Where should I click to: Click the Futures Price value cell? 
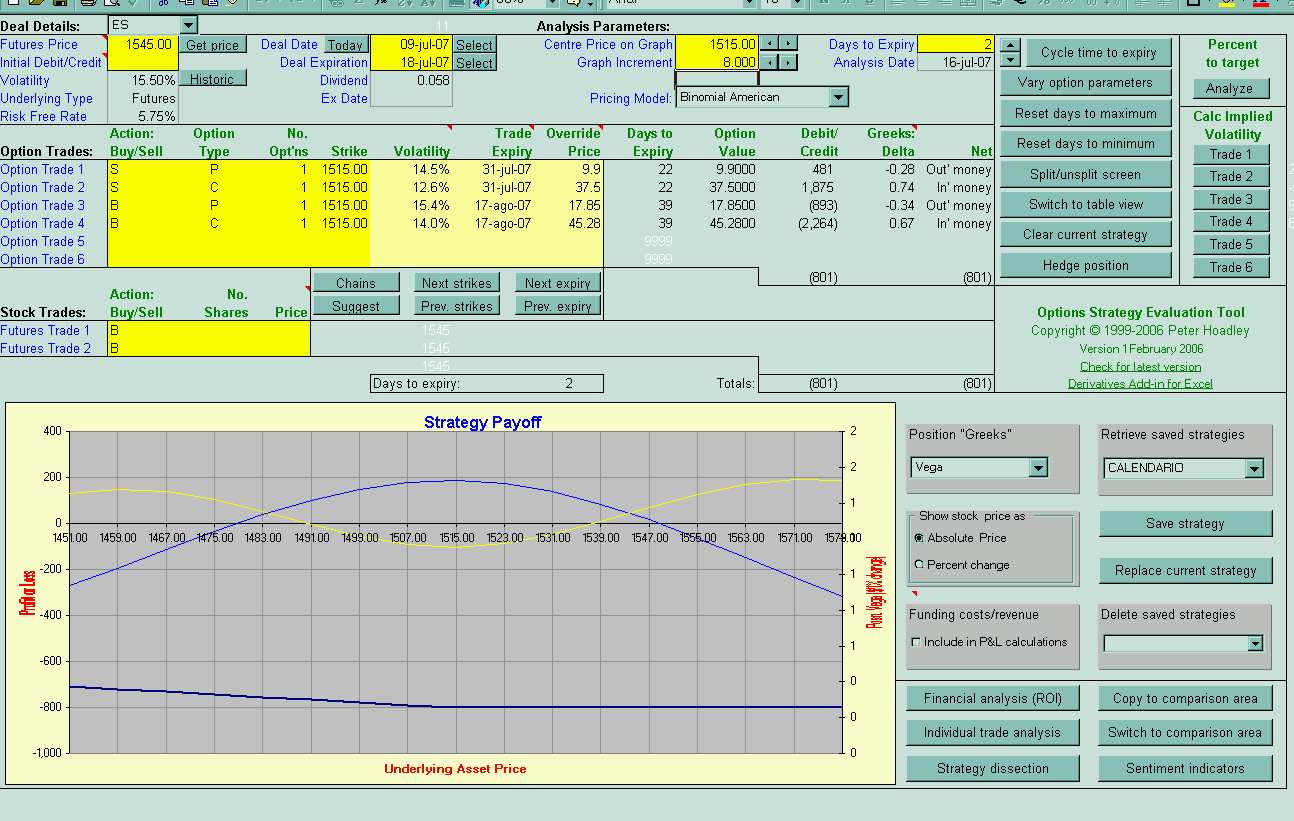[142, 45]
